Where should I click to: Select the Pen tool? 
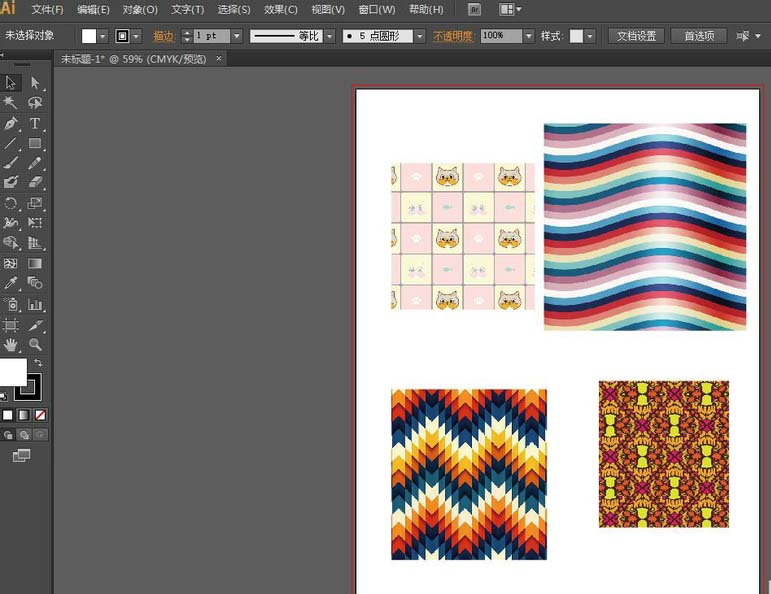pos(11,124)
